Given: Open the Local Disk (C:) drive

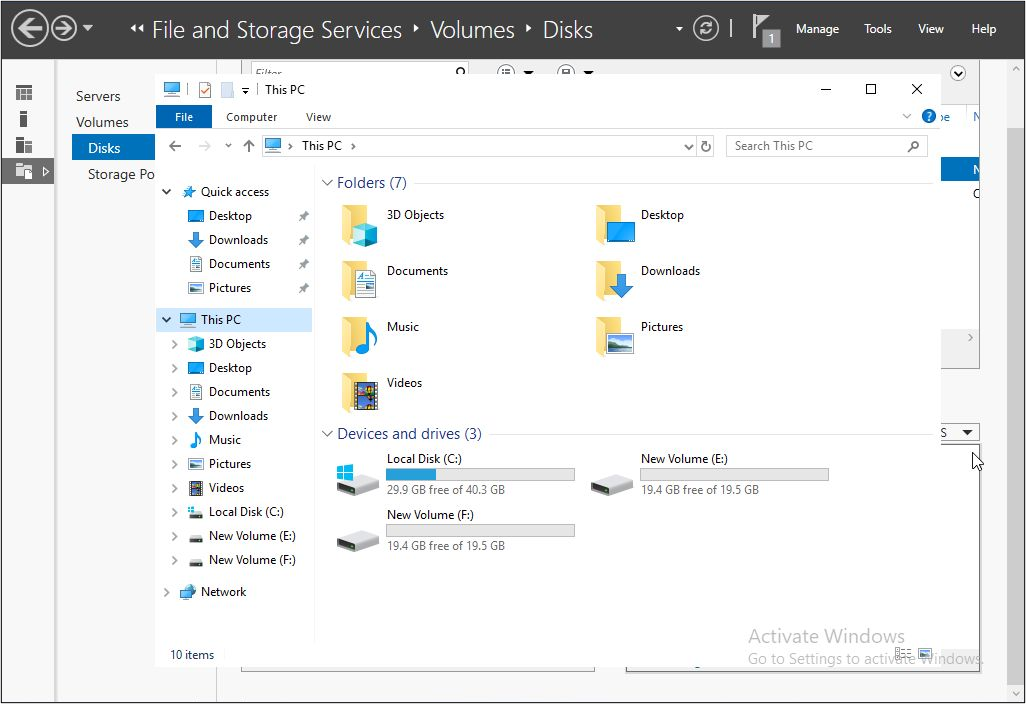Looking at the screenshot, I should pyautogui.click(x=358, y=477).
